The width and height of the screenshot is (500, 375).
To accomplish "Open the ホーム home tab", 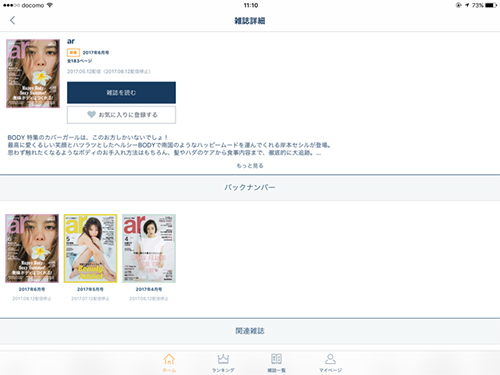I will pyautogui.click(x=169, y=363).
